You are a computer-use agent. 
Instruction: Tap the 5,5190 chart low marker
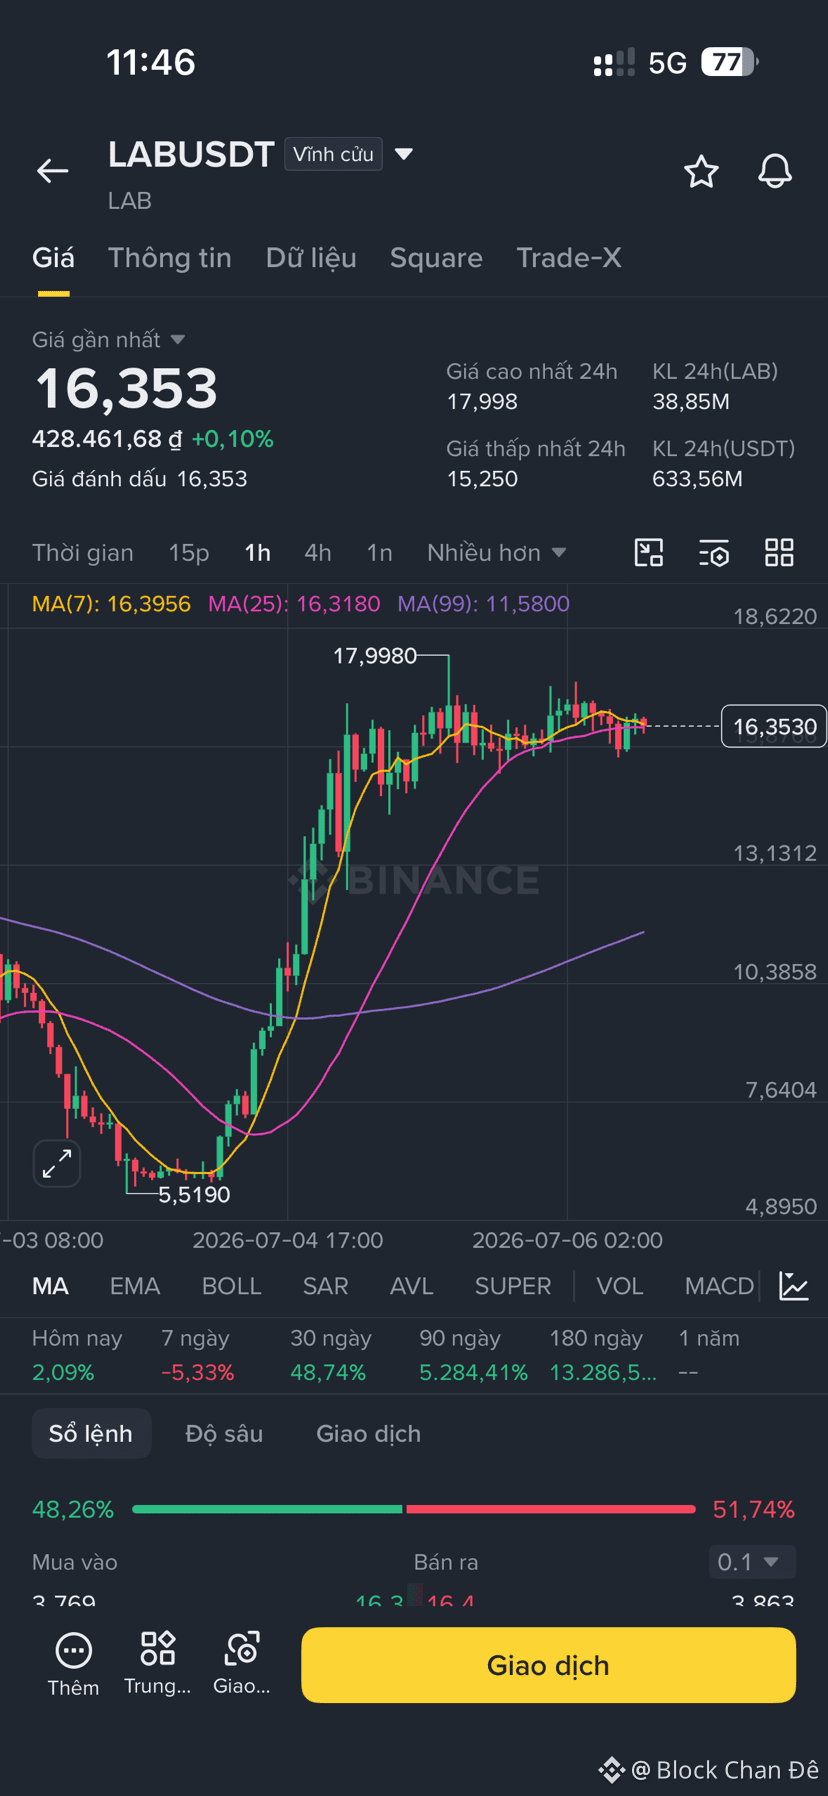[x=194, y=1194]
